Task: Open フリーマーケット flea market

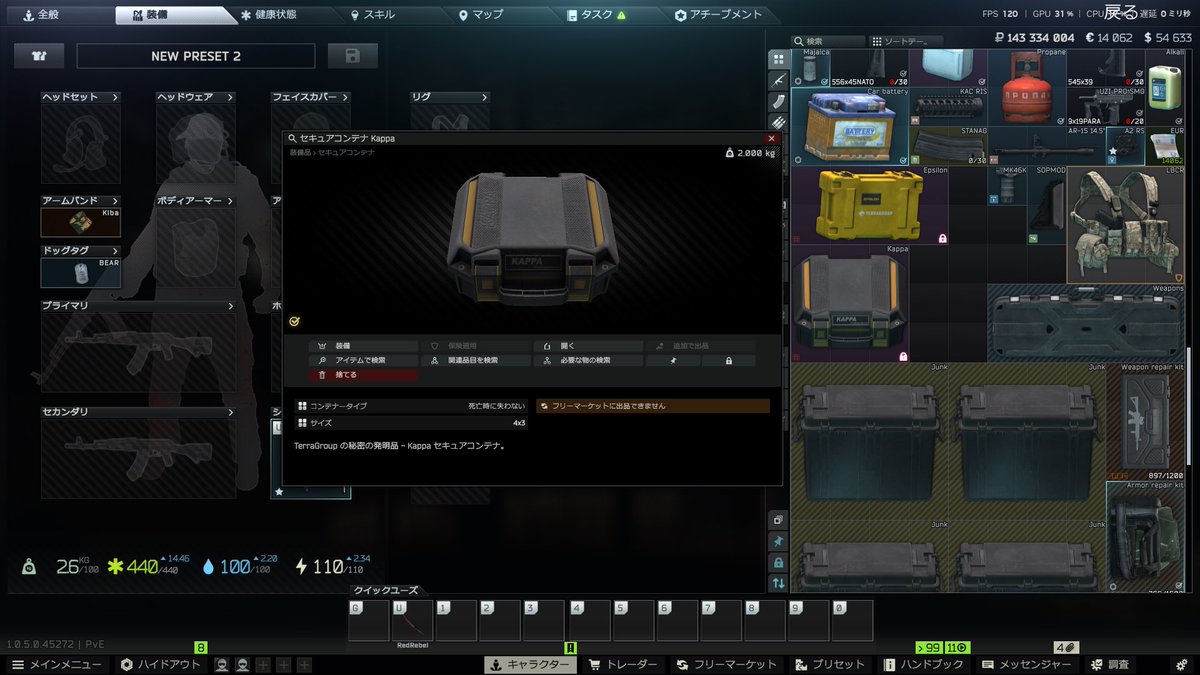Action: [x=727, y=664]
